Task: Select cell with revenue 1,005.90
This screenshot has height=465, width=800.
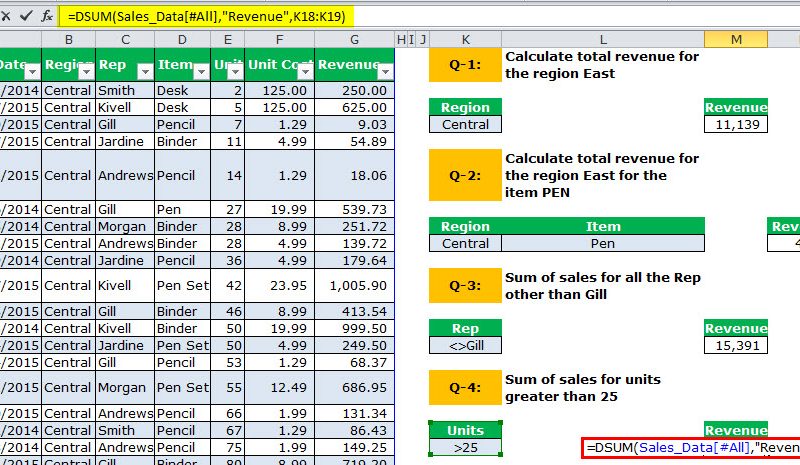Action: click(355, 285)
